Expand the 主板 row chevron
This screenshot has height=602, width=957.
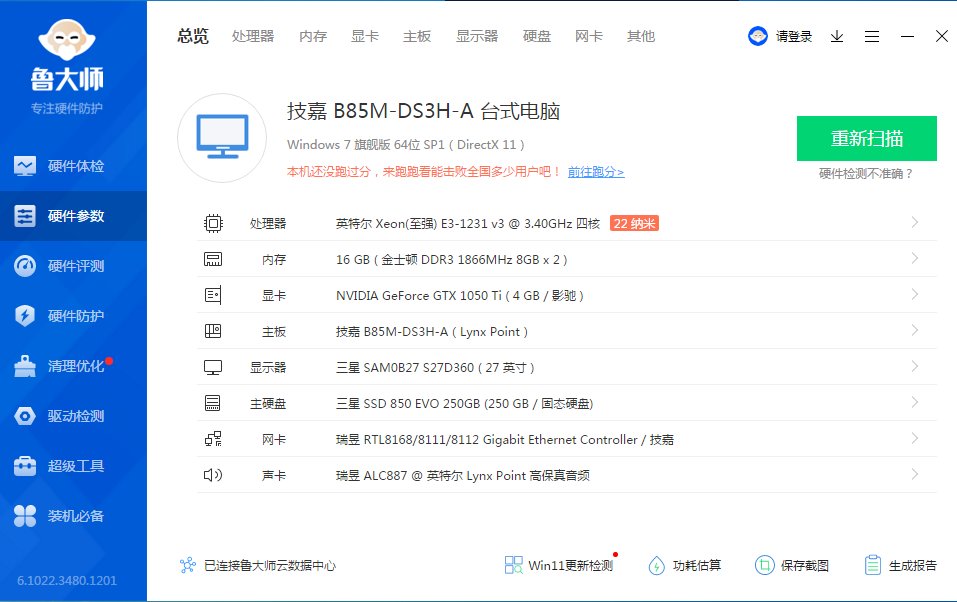(914, 330)
